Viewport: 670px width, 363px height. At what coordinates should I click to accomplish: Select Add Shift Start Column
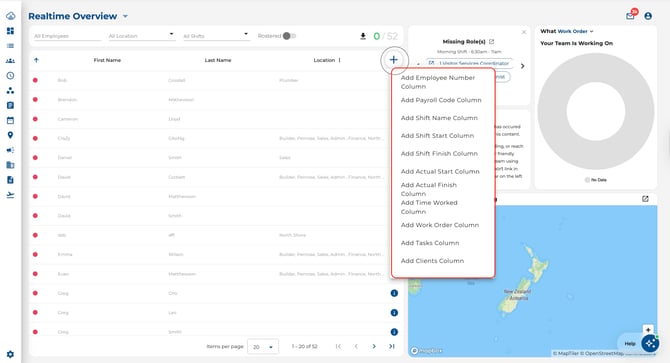tap(443, 136)
